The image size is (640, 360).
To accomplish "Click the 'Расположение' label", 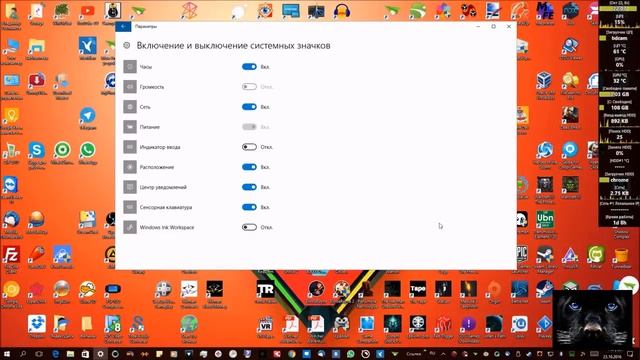I will [157, 167].
